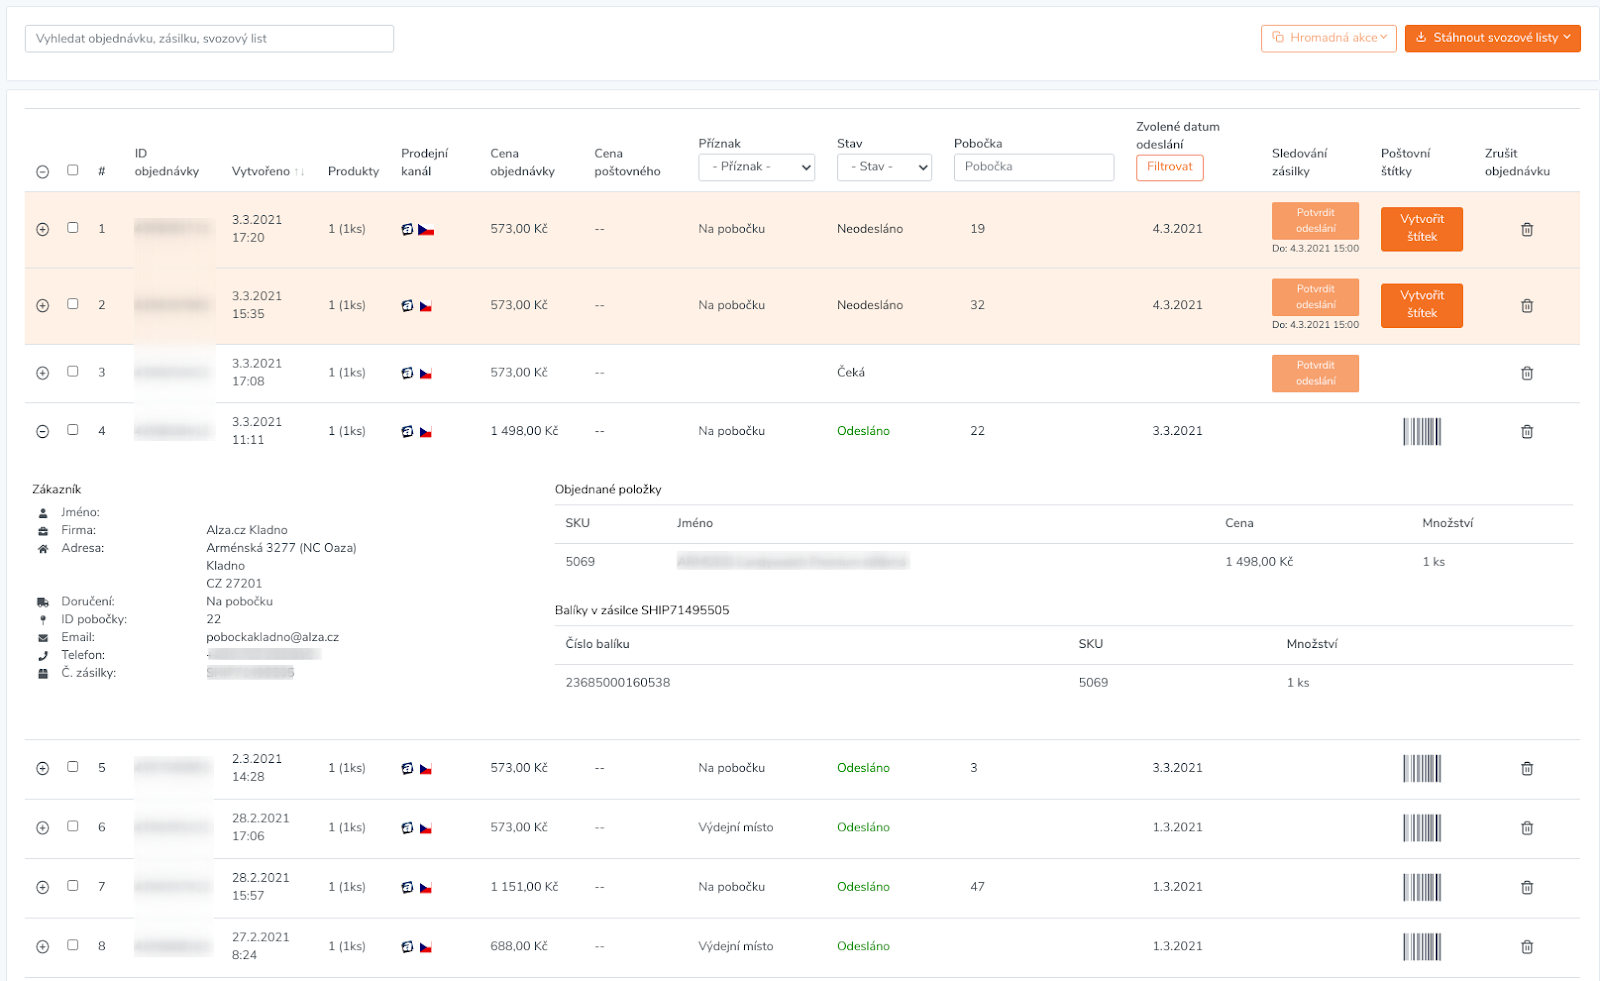Delete order 6 with trash icon
Viewport: 1600px width, 981px height.
pos(1527,828)
